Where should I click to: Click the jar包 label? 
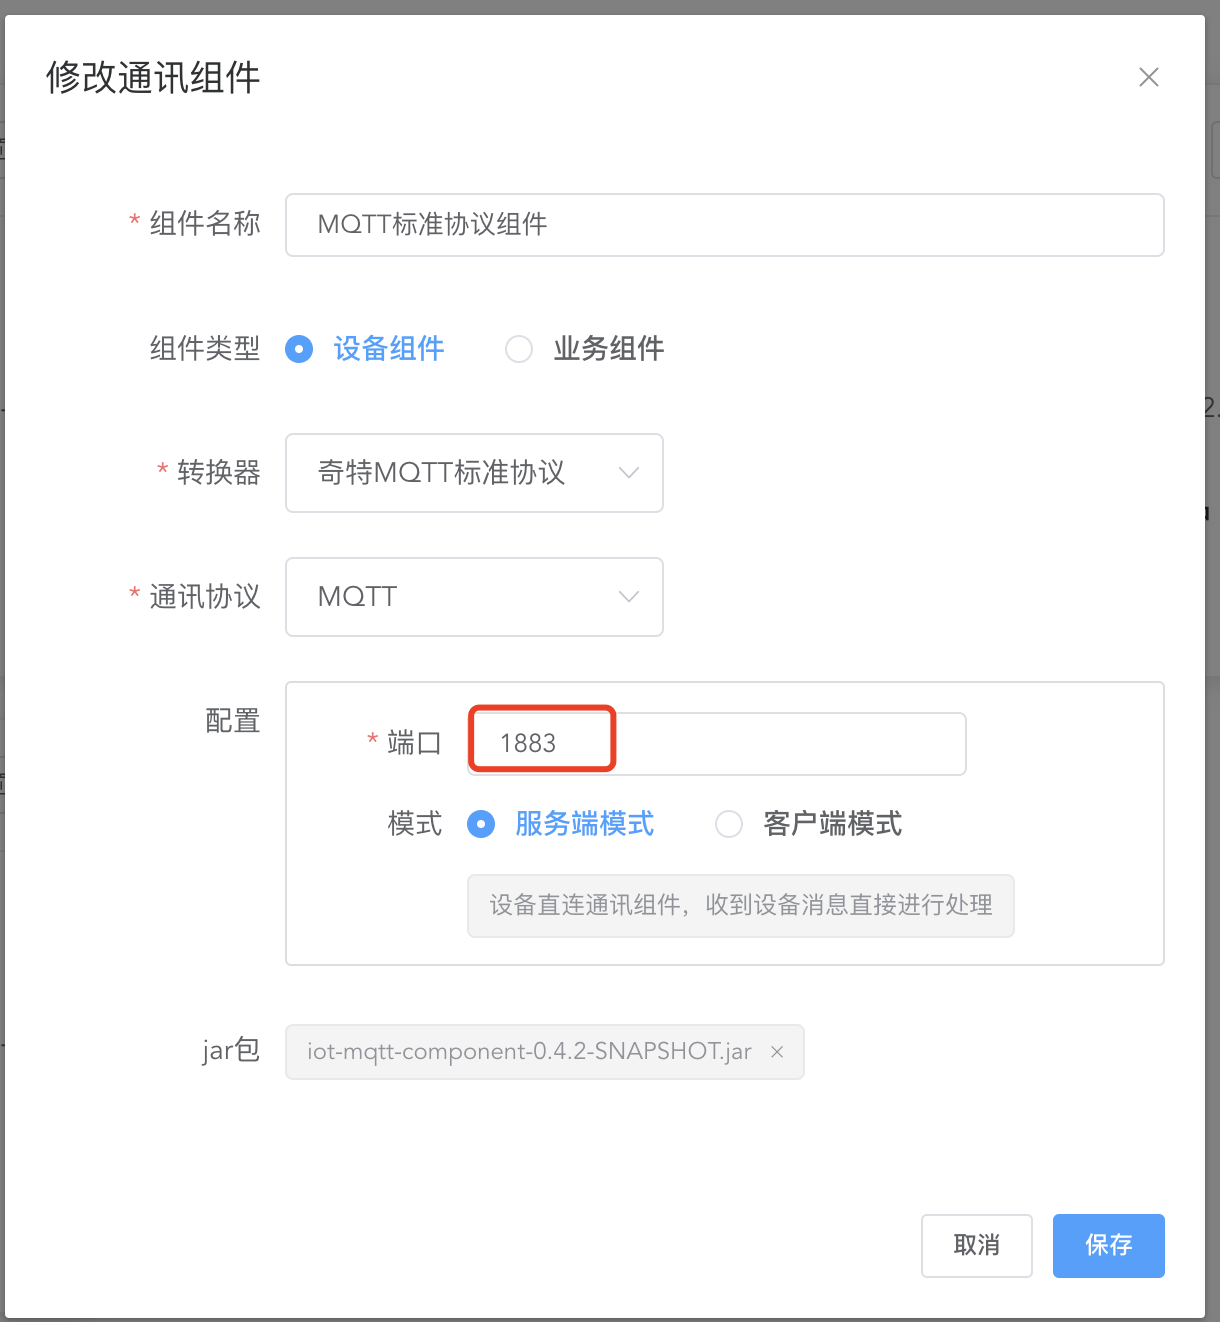231,1051
